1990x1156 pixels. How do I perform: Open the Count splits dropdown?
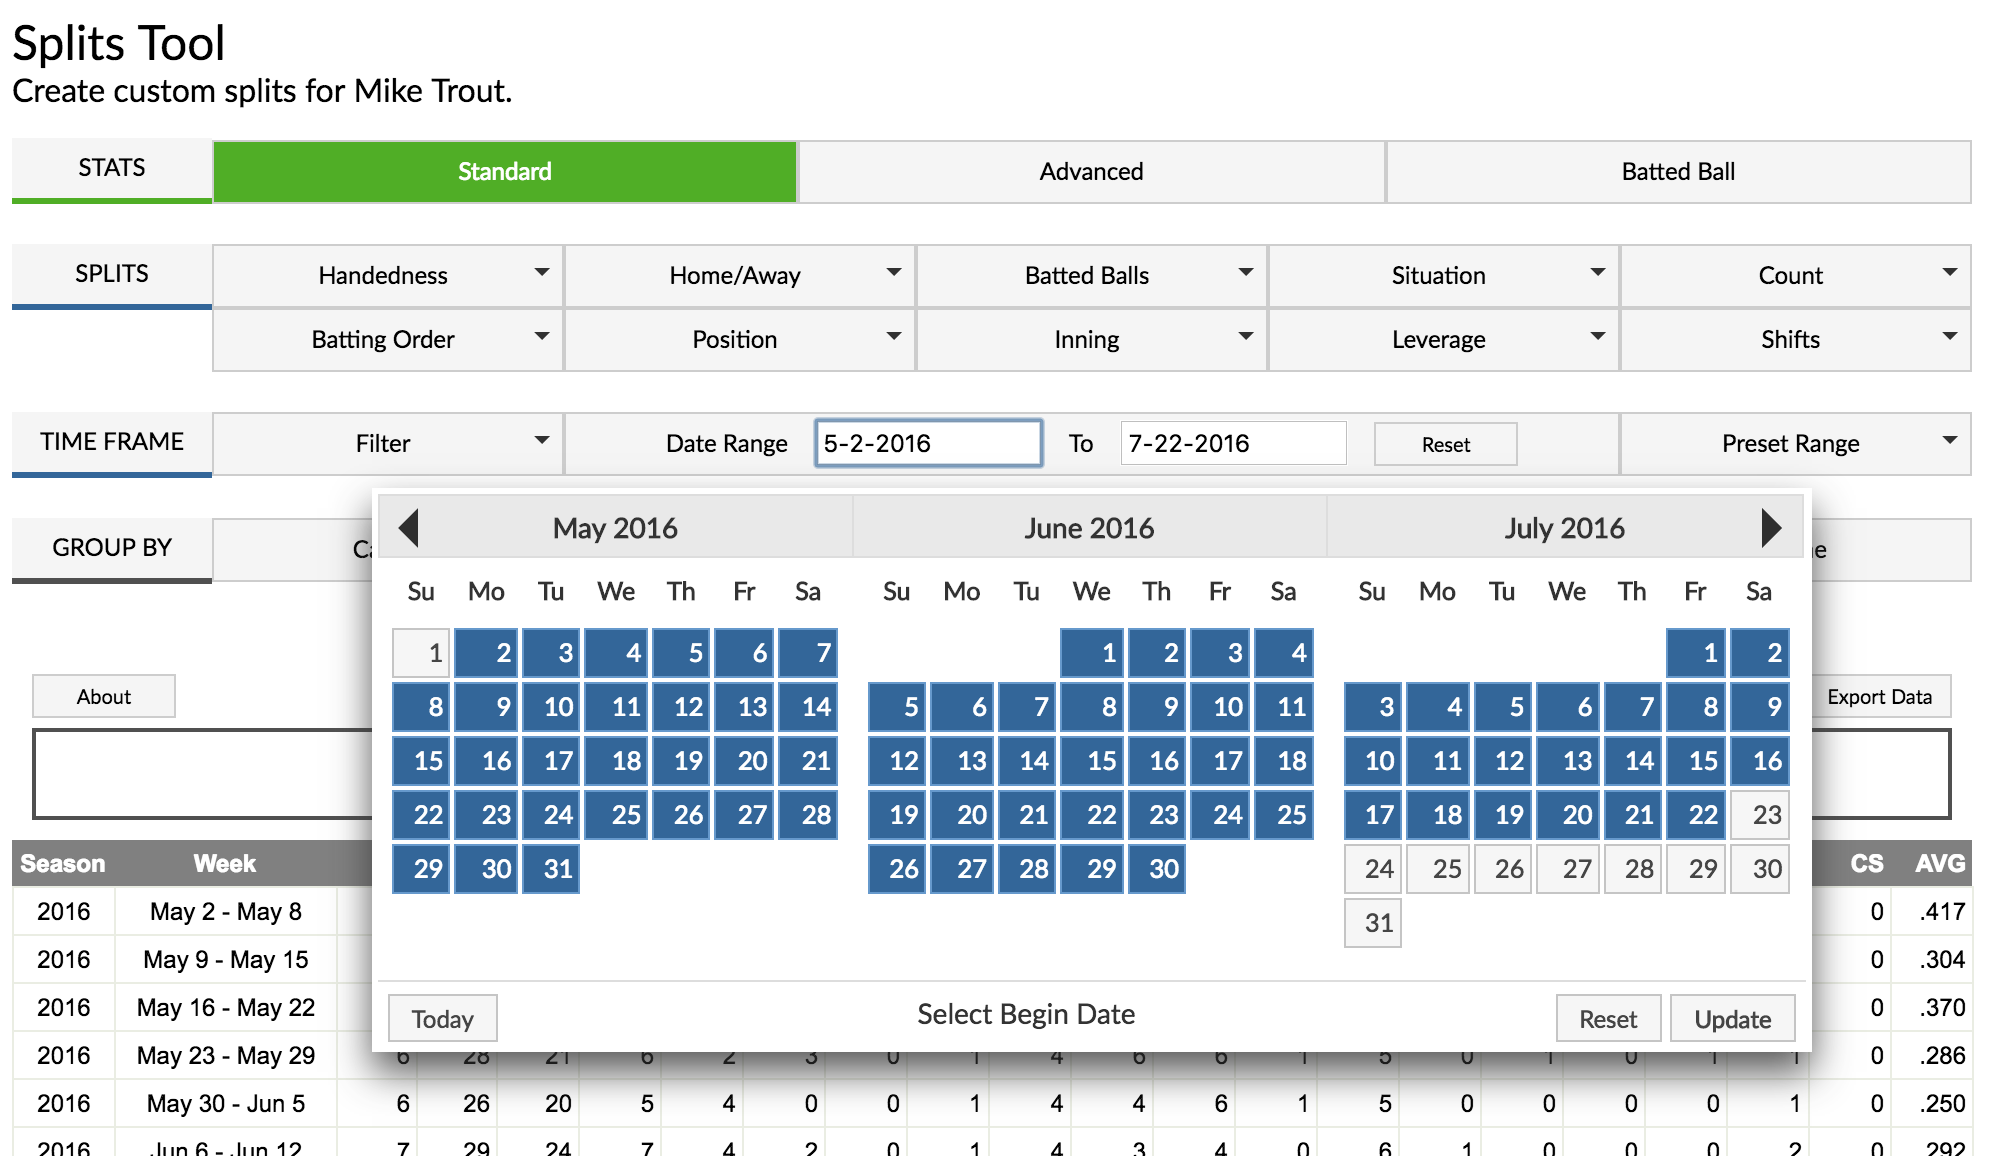[x=1793, y=275]
